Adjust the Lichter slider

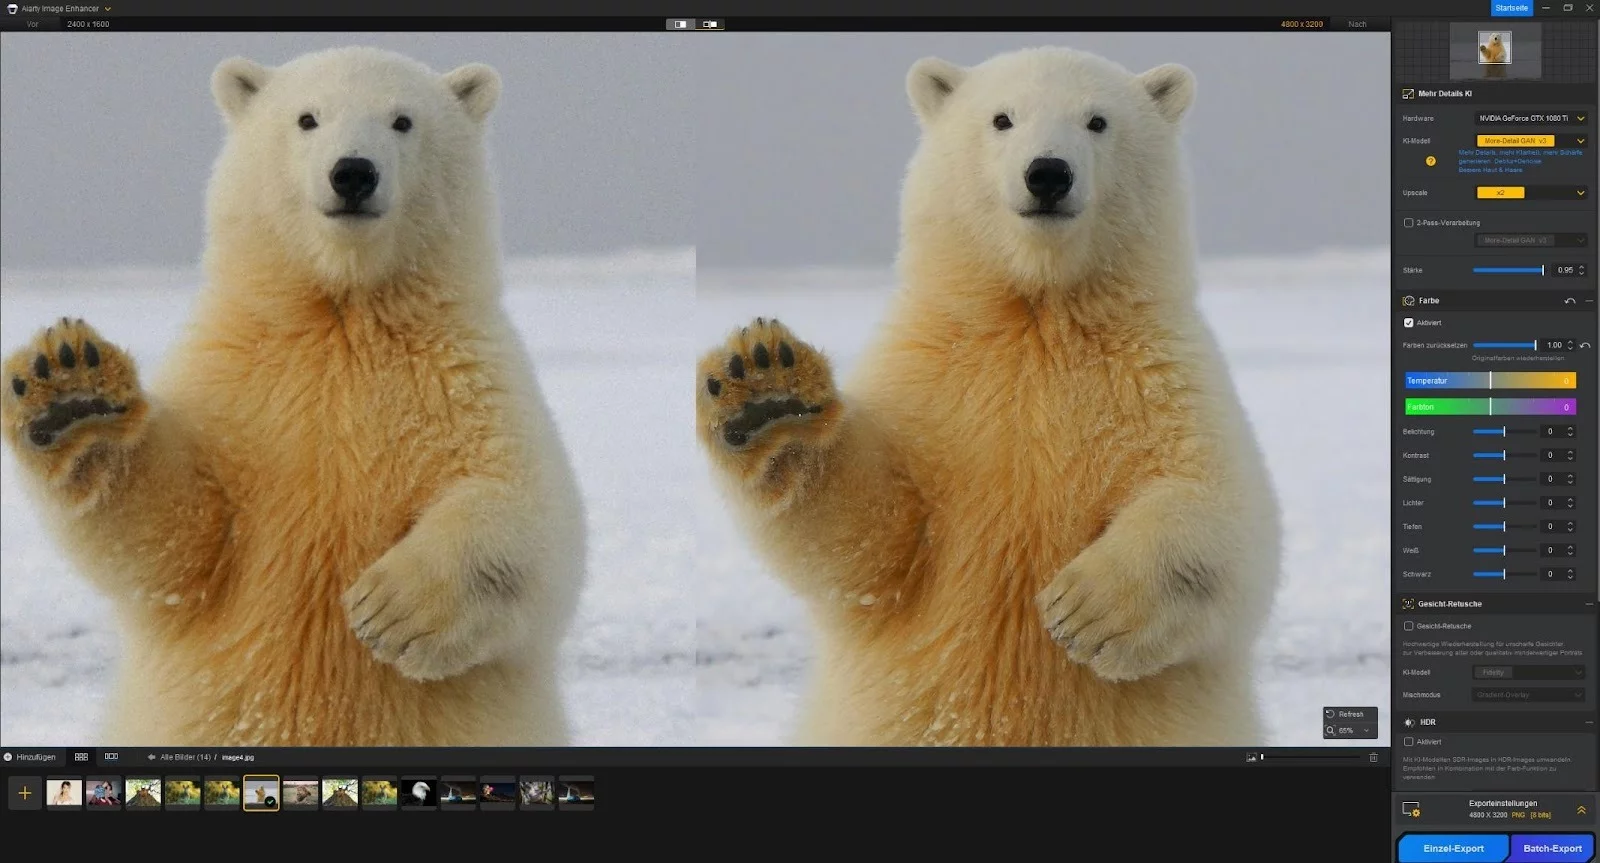(1504, 503)
